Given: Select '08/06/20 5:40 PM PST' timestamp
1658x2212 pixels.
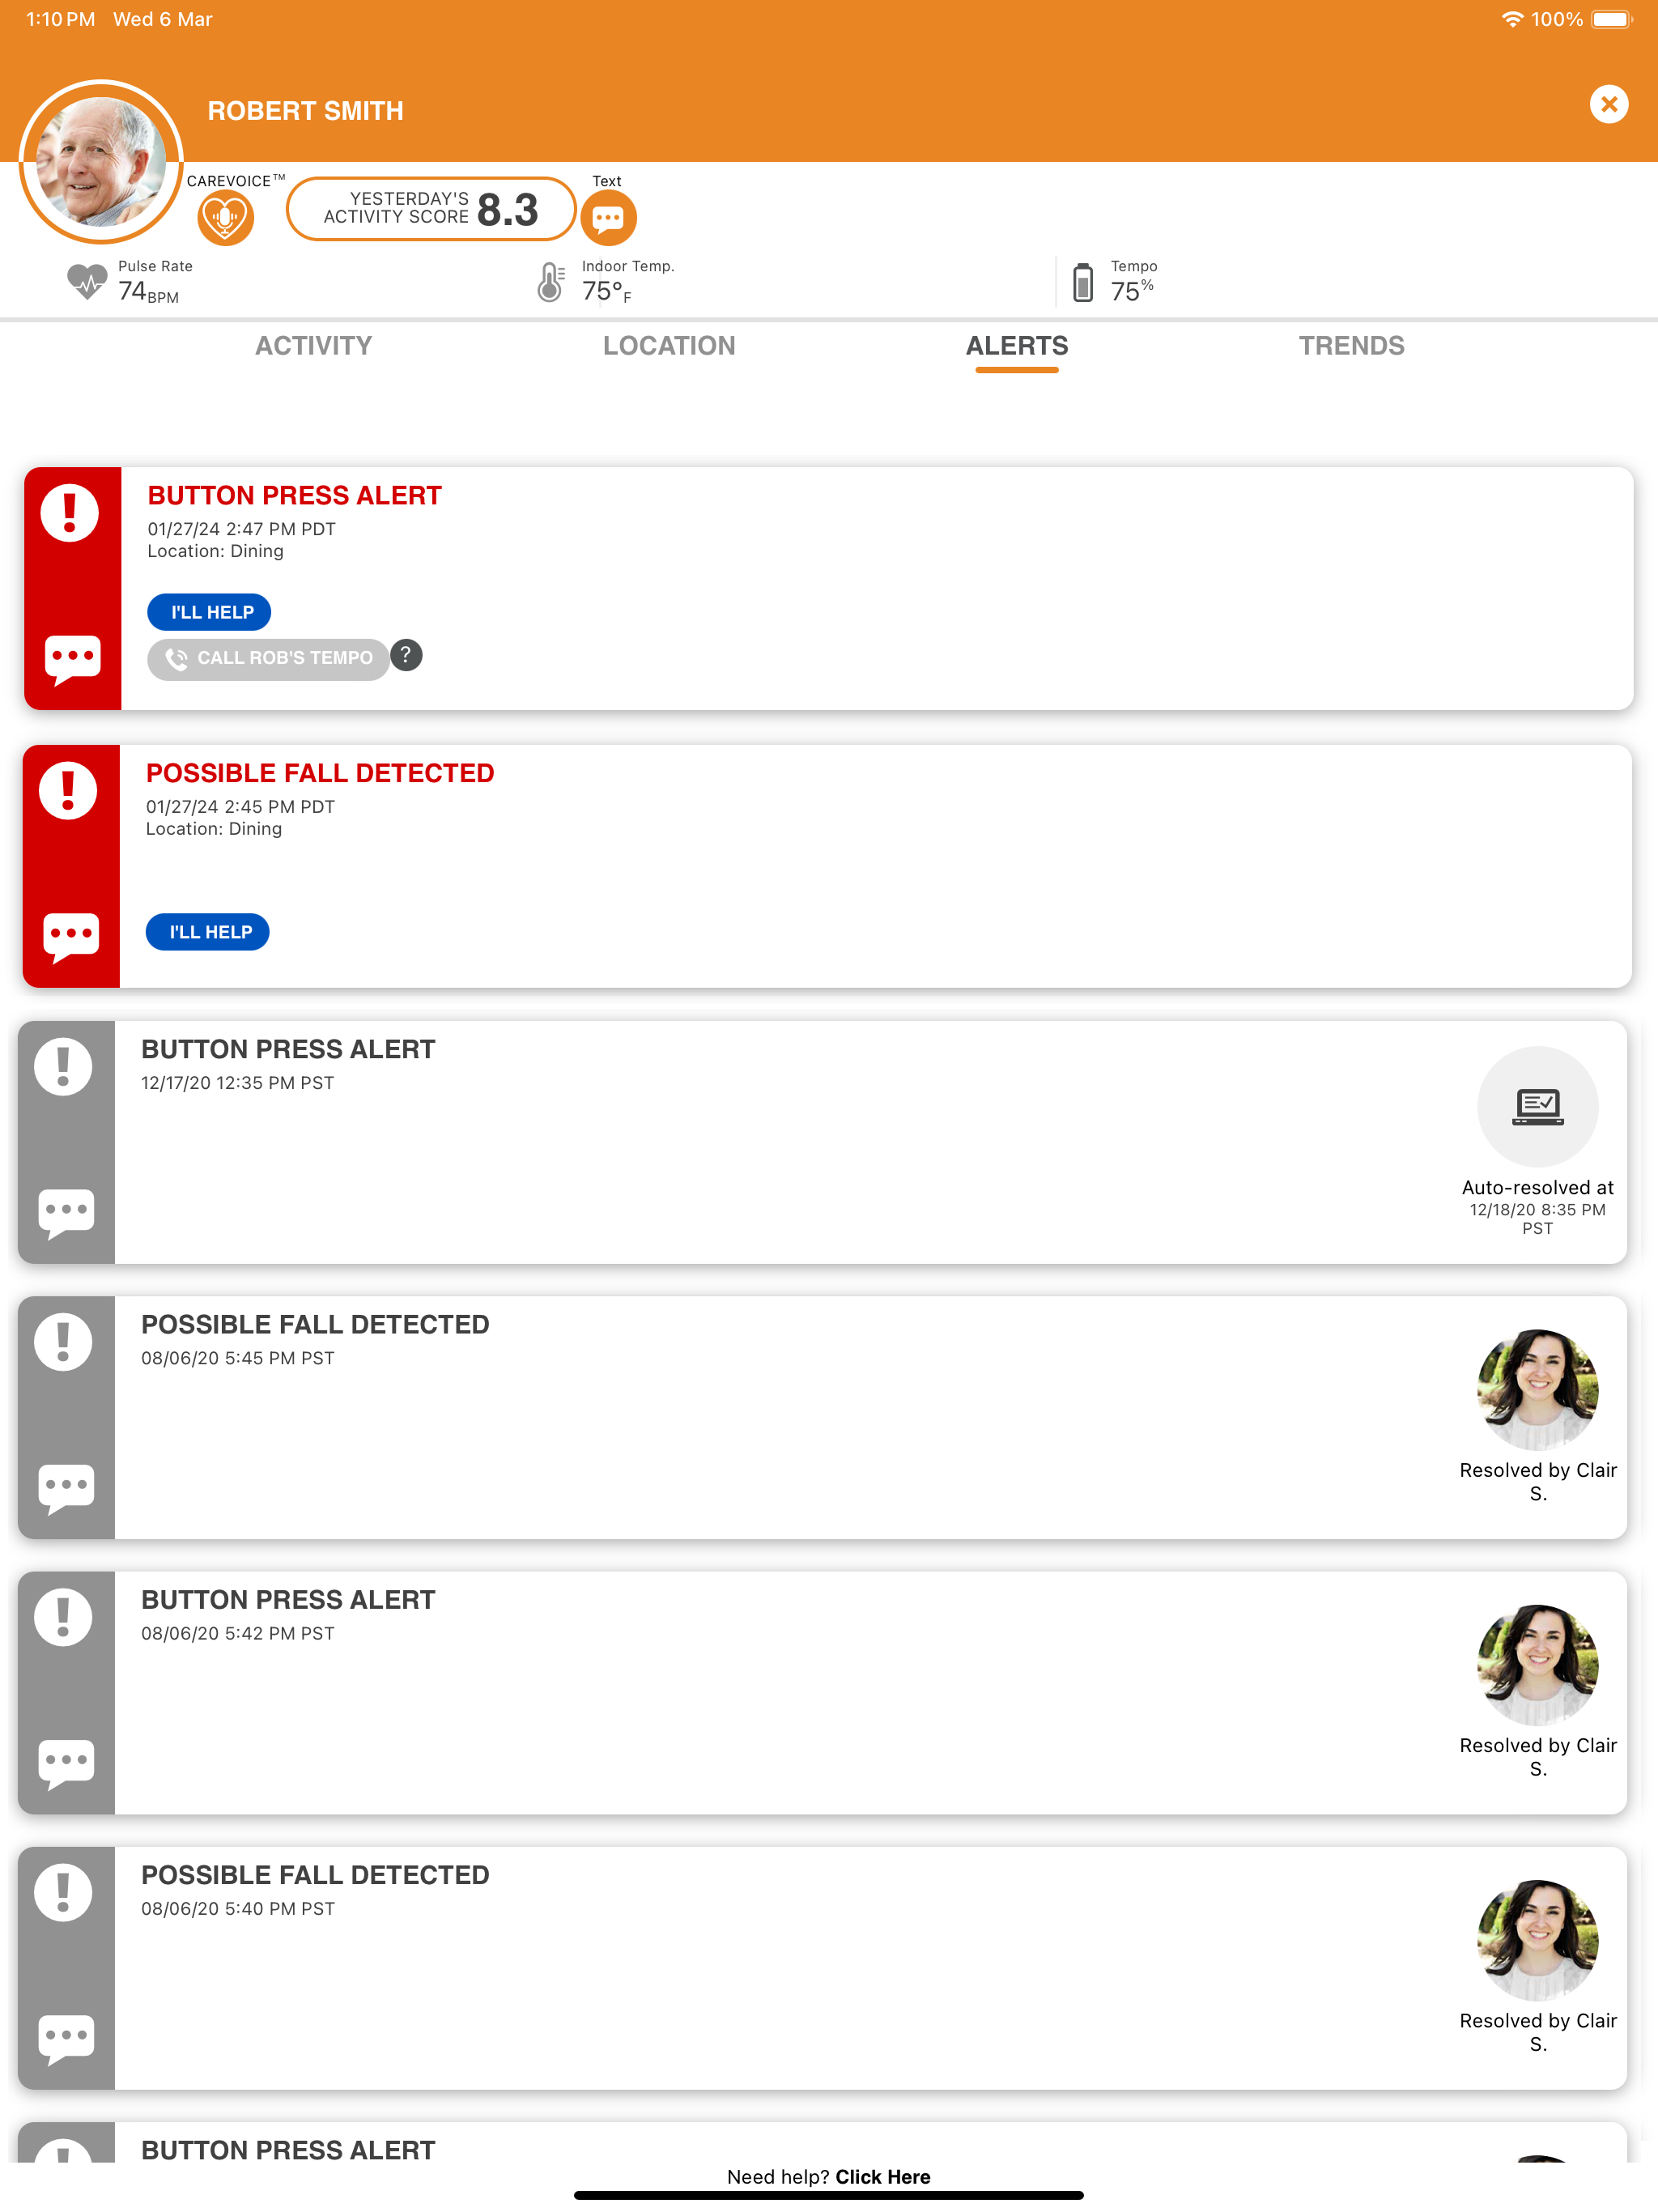Looking at the screenshot, I should pyautogui.click(x=237, y=1908).
